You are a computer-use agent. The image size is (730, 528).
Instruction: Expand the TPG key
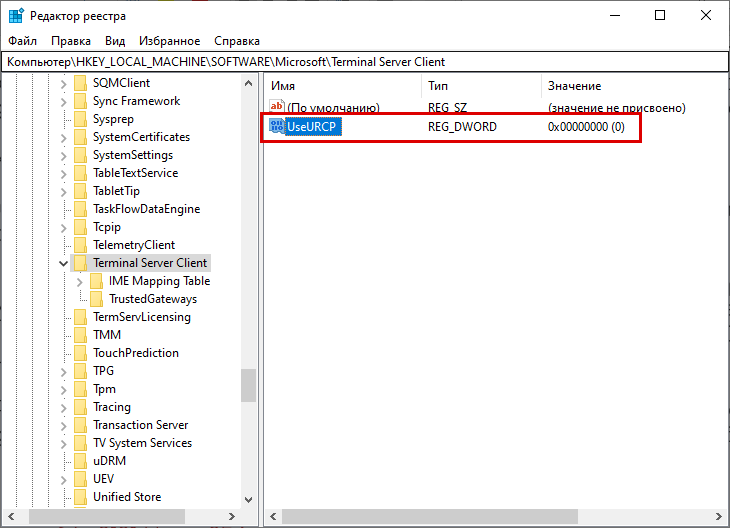(x=64, y=372)
